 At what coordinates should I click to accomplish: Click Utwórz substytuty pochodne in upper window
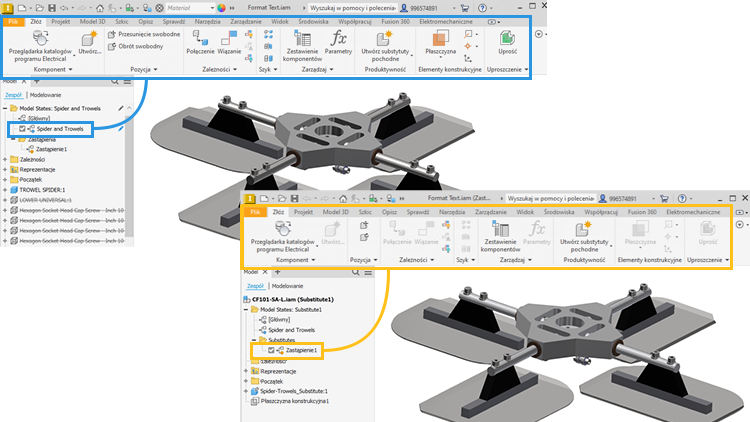[x=386, y=46]
